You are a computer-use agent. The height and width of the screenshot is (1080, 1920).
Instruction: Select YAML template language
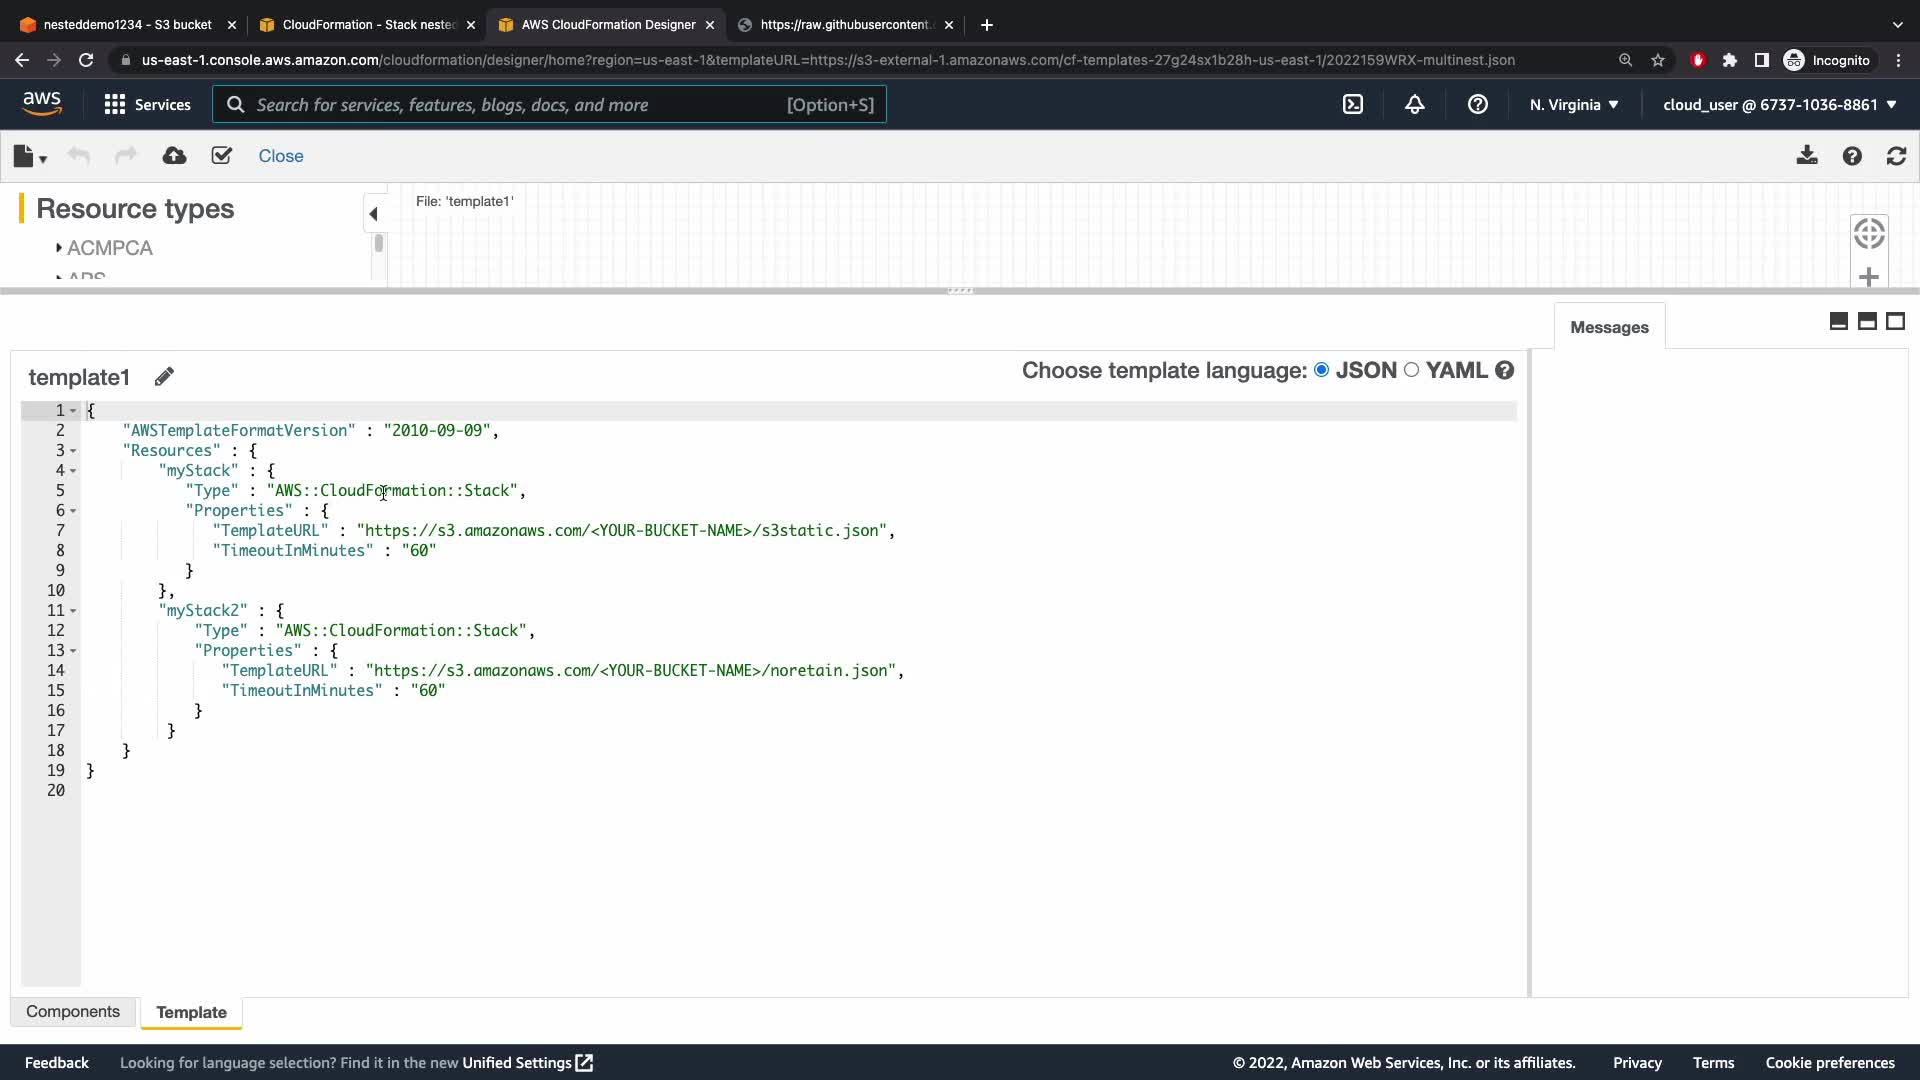click(1411, 370)
